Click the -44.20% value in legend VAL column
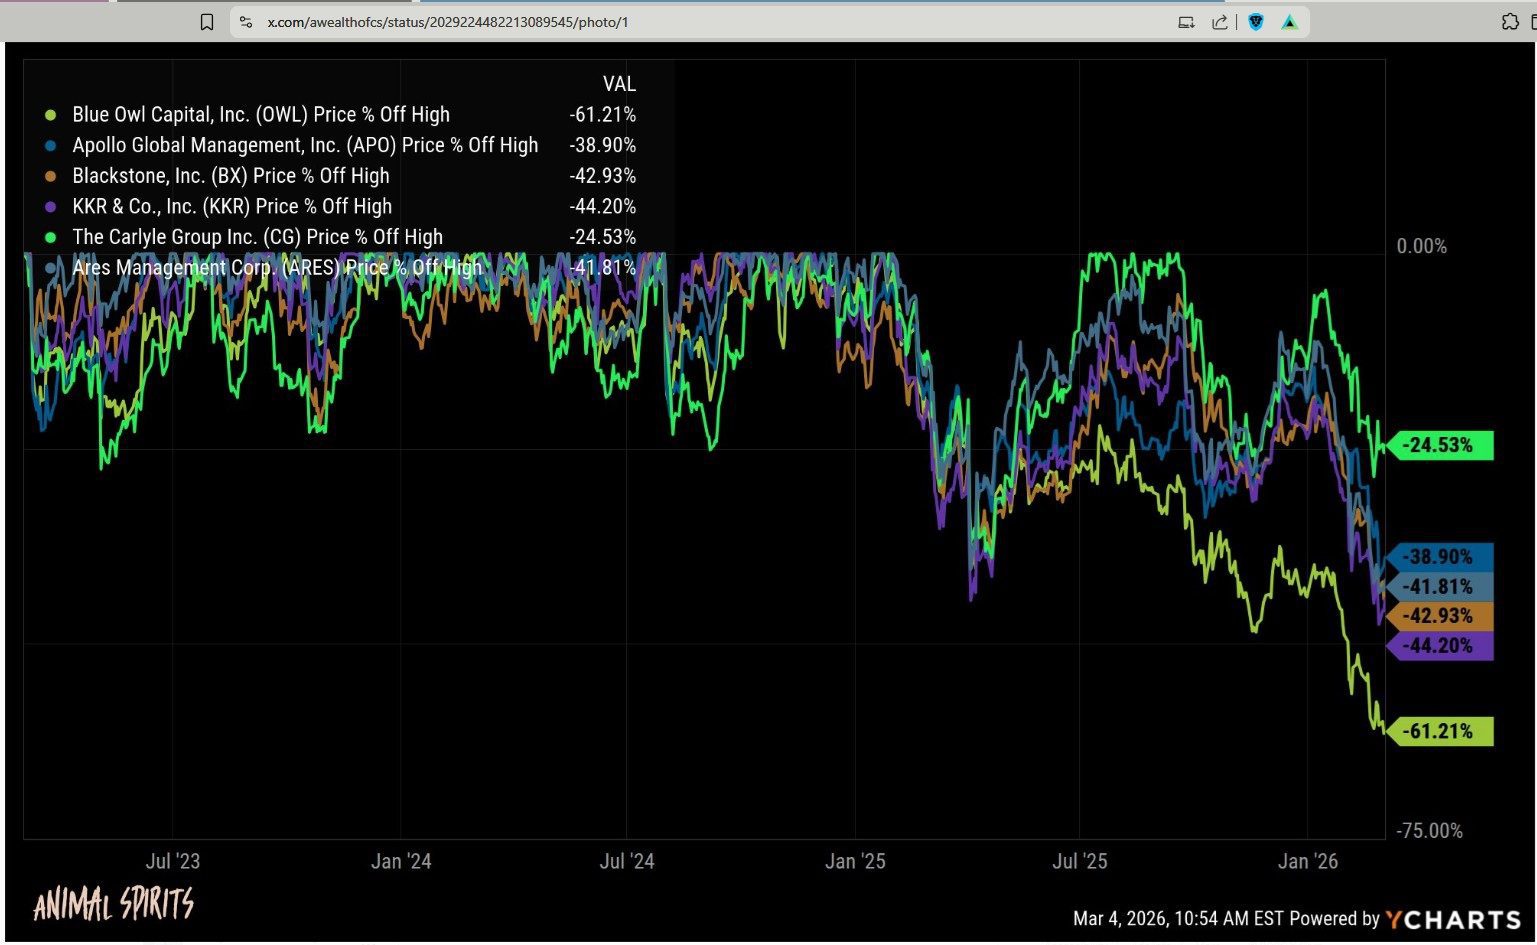This screenshot has width=1537, height=945. [603, 207]
